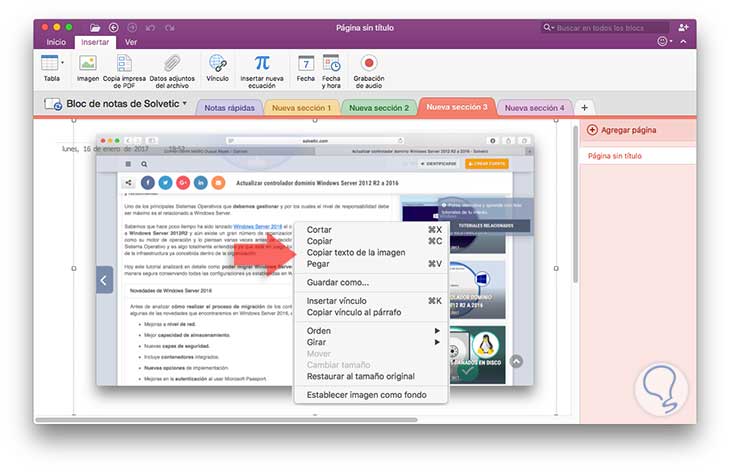Expand the Girar submenu
Screen dimensions: 730x472
[372, 342]
